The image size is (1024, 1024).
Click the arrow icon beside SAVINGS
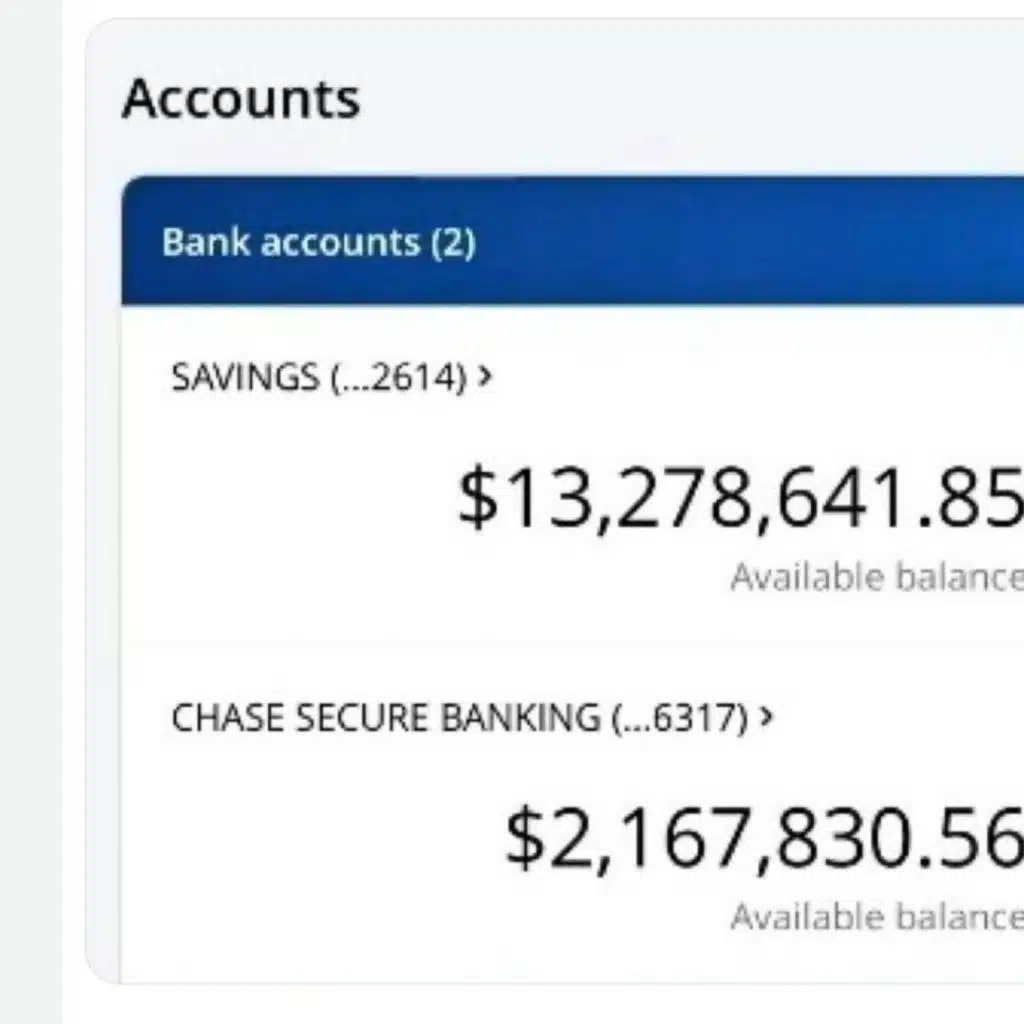pos(485,377)
